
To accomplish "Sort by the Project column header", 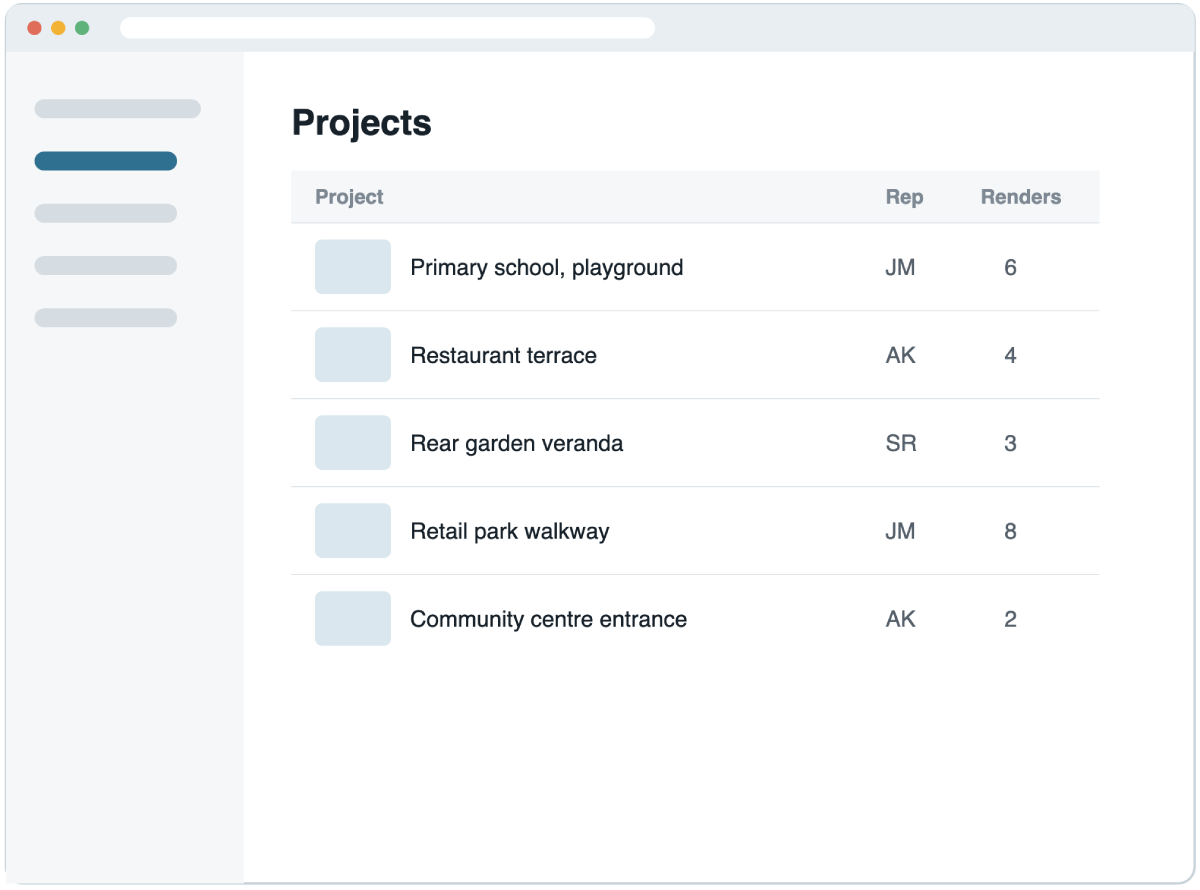I will point(349,197).
